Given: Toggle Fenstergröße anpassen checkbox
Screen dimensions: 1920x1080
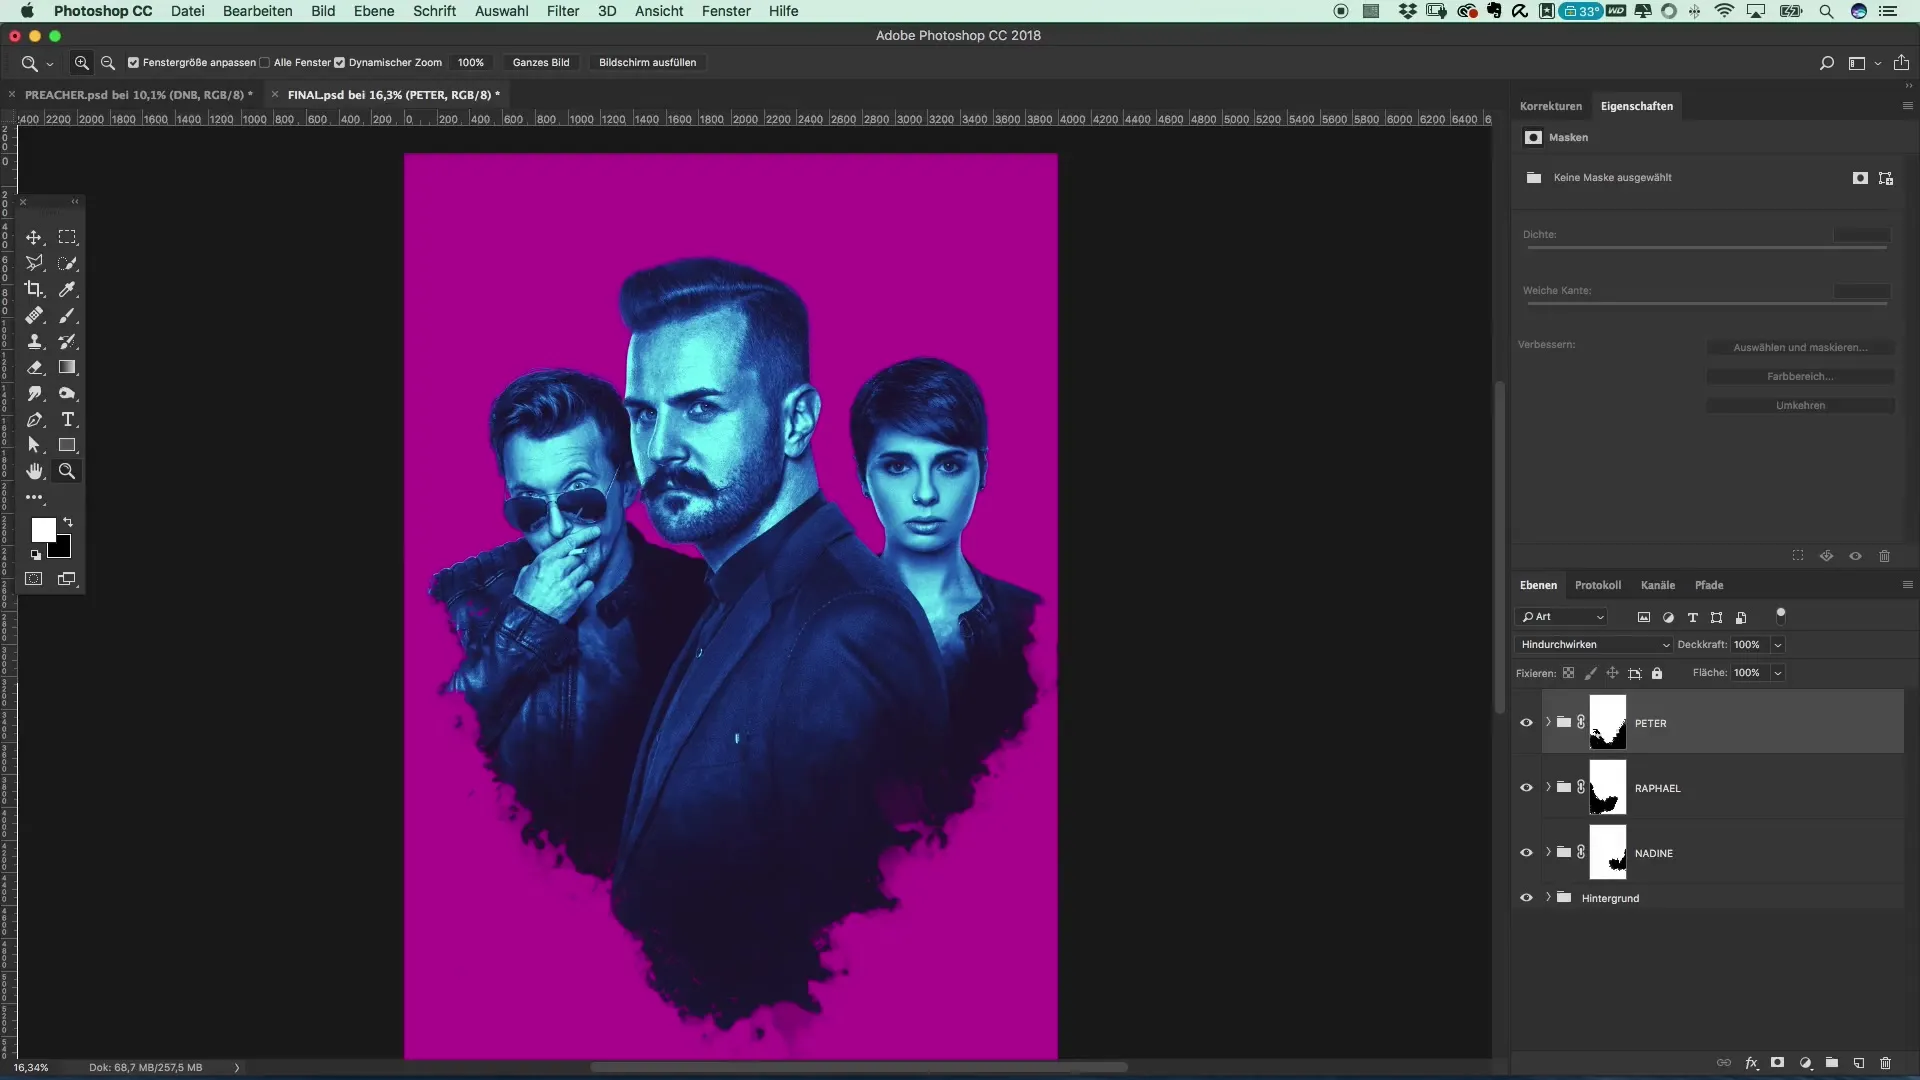Looking at the screenshot, I should [x=133, y=62].
